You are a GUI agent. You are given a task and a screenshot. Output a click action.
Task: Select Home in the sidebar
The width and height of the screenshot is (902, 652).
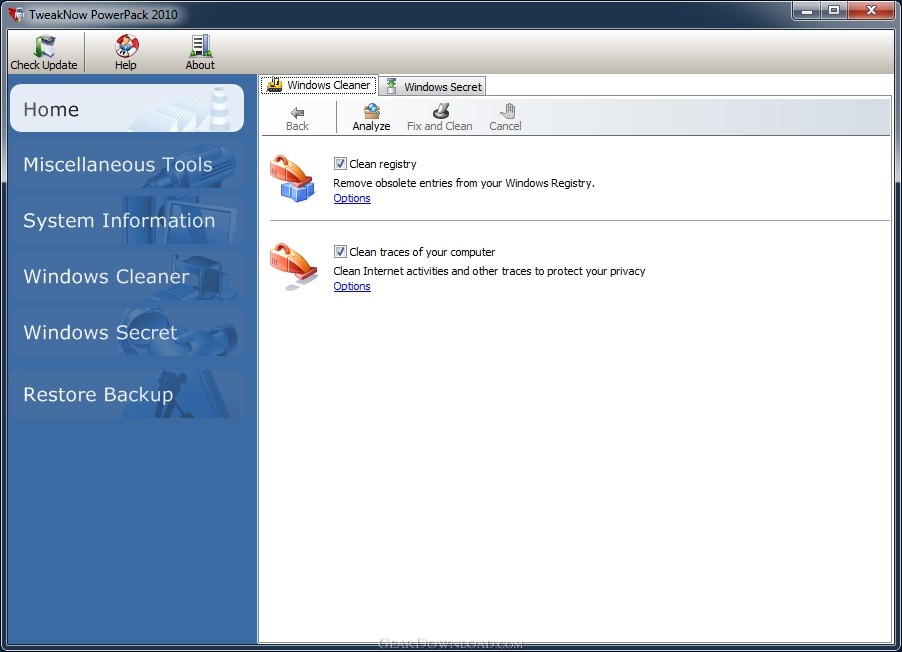point(126,109)
